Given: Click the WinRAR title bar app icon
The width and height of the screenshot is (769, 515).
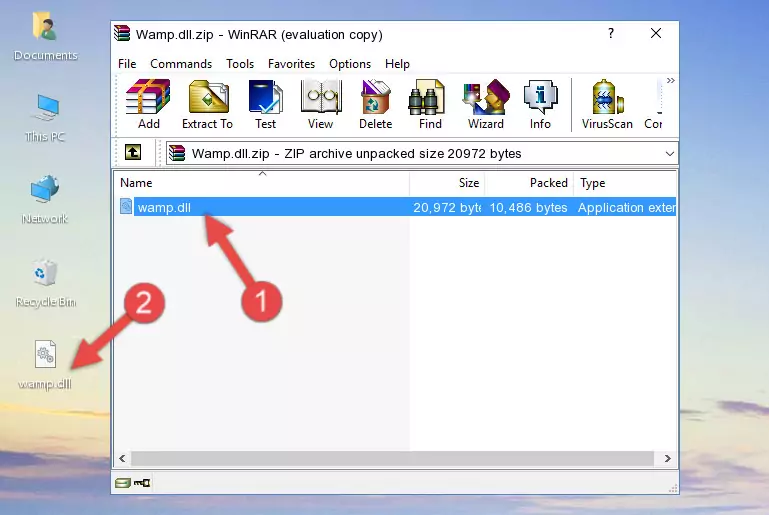Looking at the screenshot, I should [122, 33].
